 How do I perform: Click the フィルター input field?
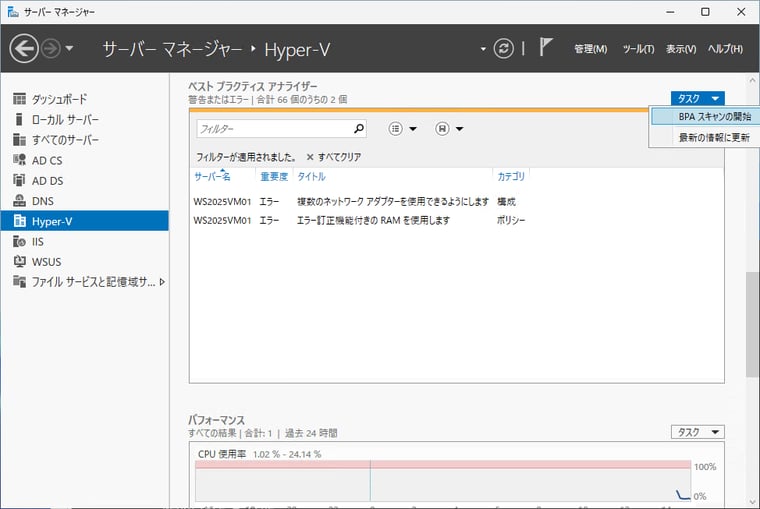(x=274, y=129)
